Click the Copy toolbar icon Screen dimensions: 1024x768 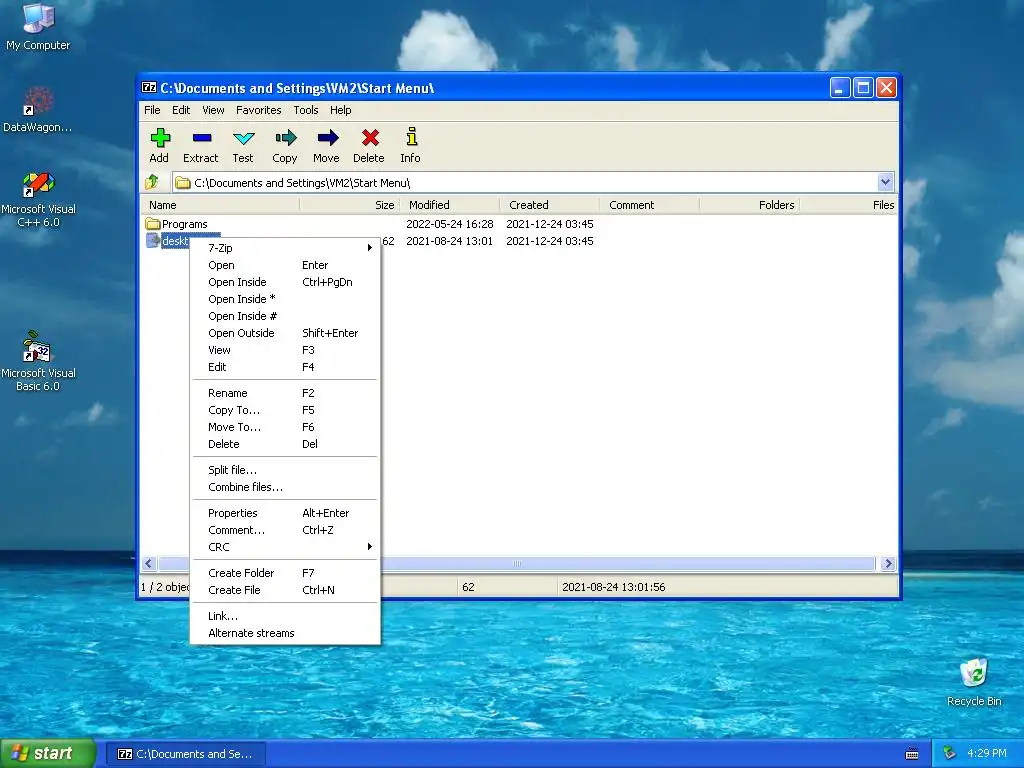285,138
